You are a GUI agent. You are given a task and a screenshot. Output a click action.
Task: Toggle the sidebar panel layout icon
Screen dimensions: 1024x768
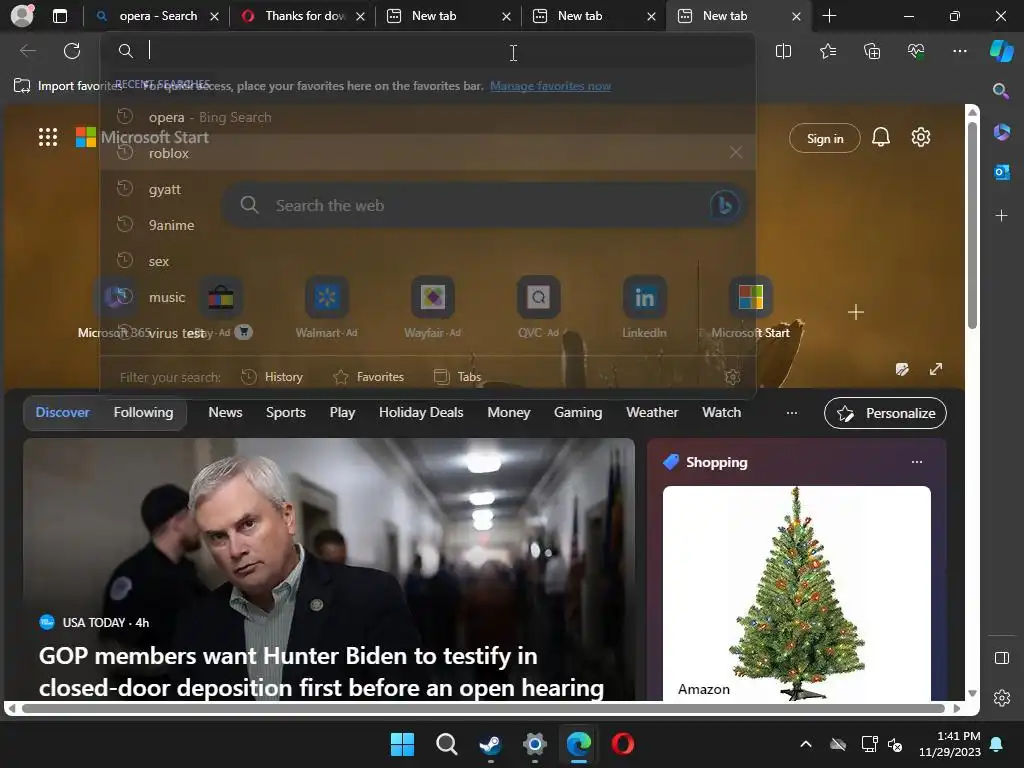click(x=1001, y=658)
